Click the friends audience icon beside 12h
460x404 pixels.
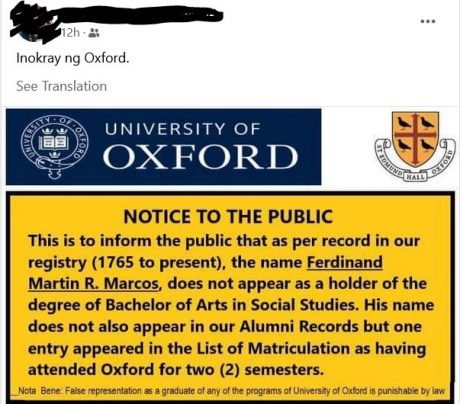[94, 33]
